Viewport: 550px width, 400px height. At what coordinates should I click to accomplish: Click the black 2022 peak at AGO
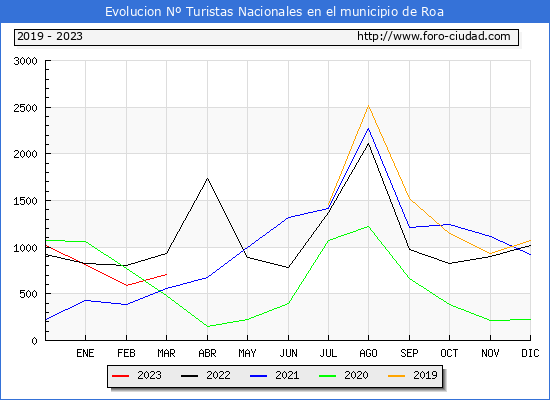368,144
